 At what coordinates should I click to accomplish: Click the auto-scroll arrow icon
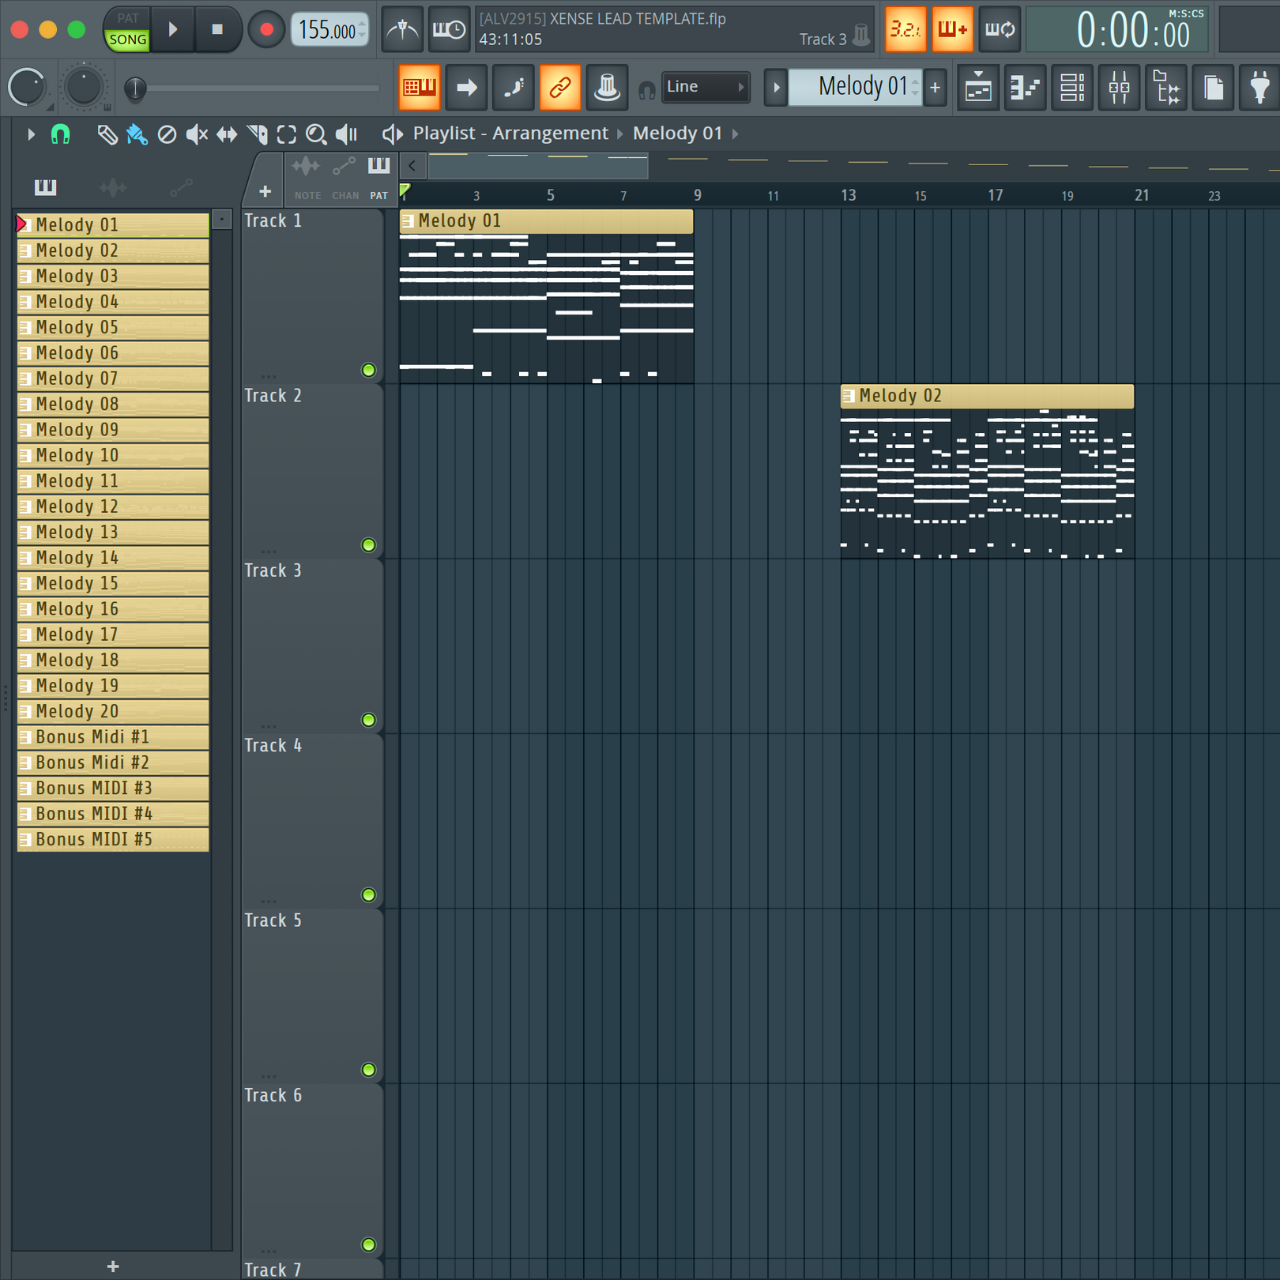pos(467,87)
